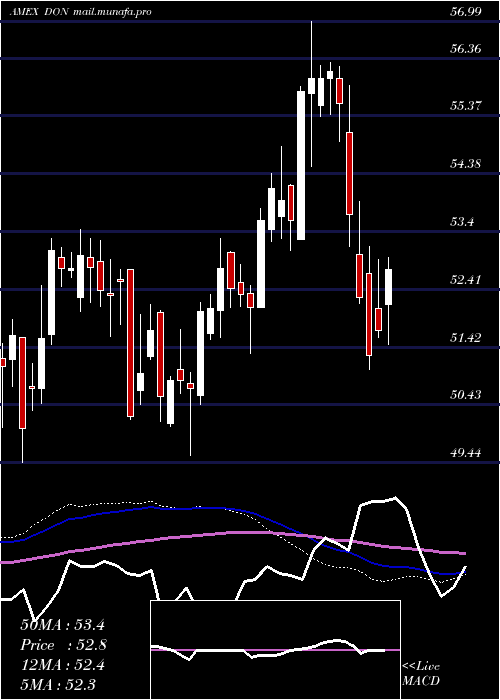This screenshot has height=700, width=500.
Task: Click the 50.43 price axis label
Action: coord(465,395)
